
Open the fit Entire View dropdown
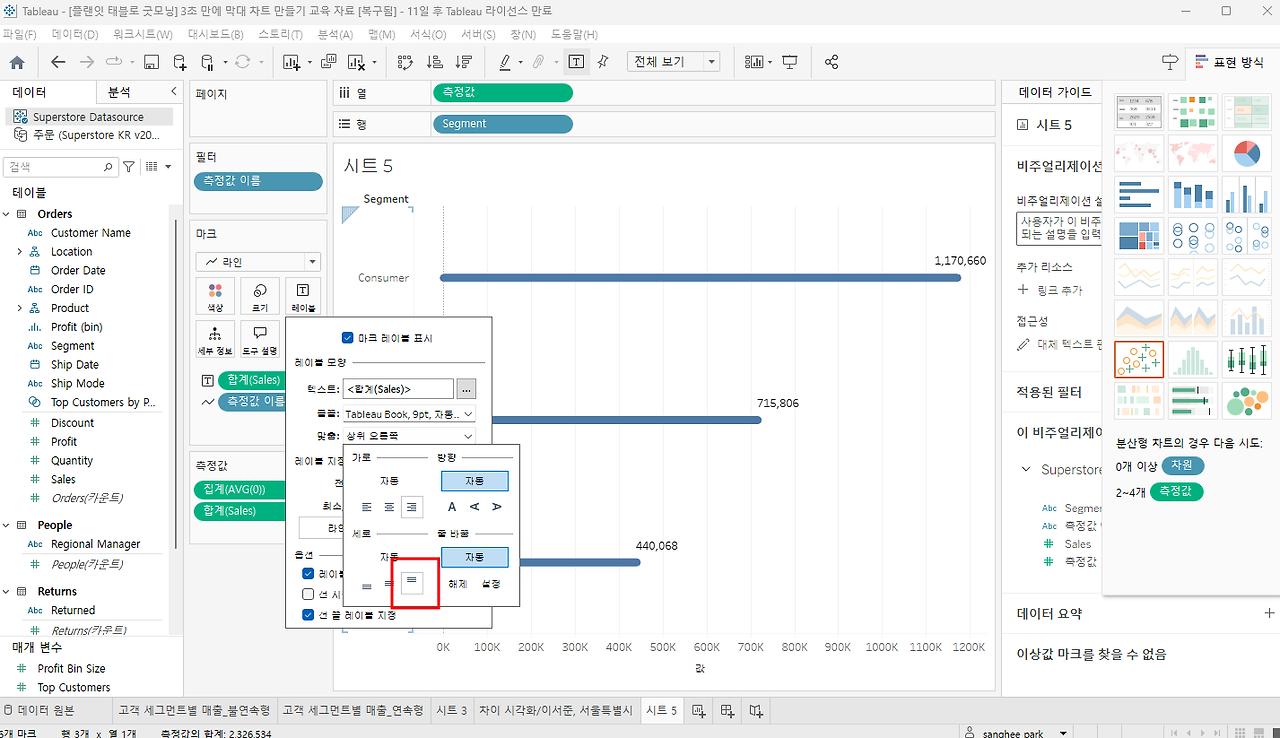(673, 62)
